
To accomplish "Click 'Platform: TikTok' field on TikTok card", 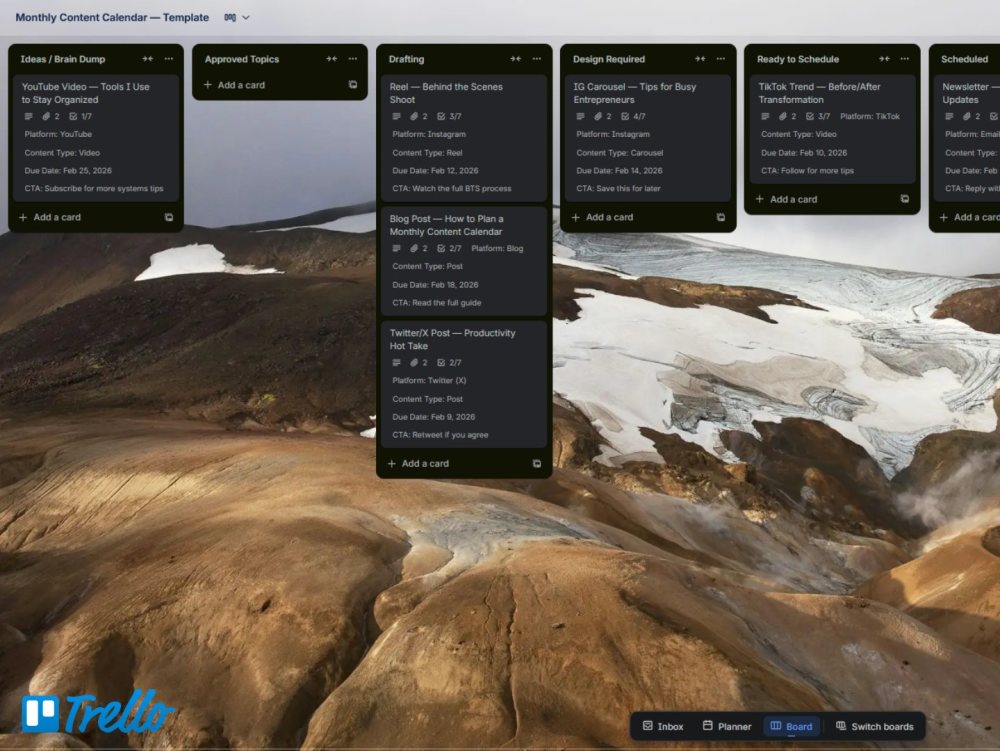I will point(870,116).
